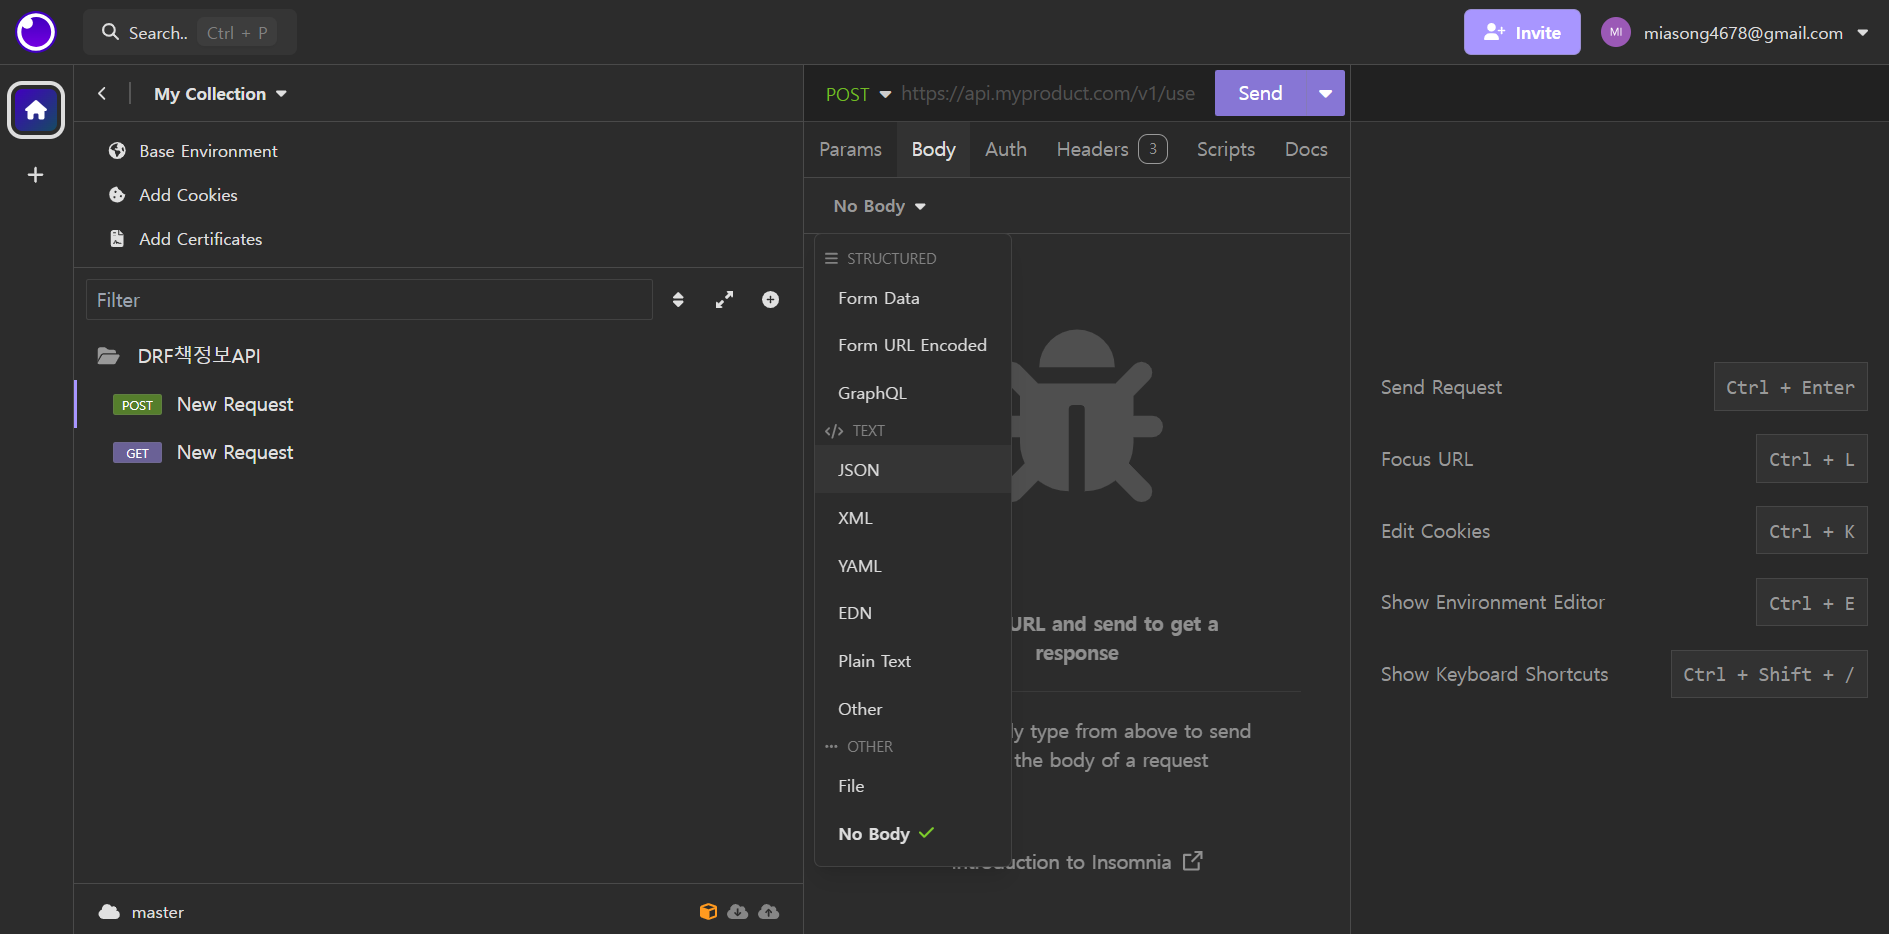Click the cloud push upload icon
Viewport: 1889px width, 934px height.
769,911
